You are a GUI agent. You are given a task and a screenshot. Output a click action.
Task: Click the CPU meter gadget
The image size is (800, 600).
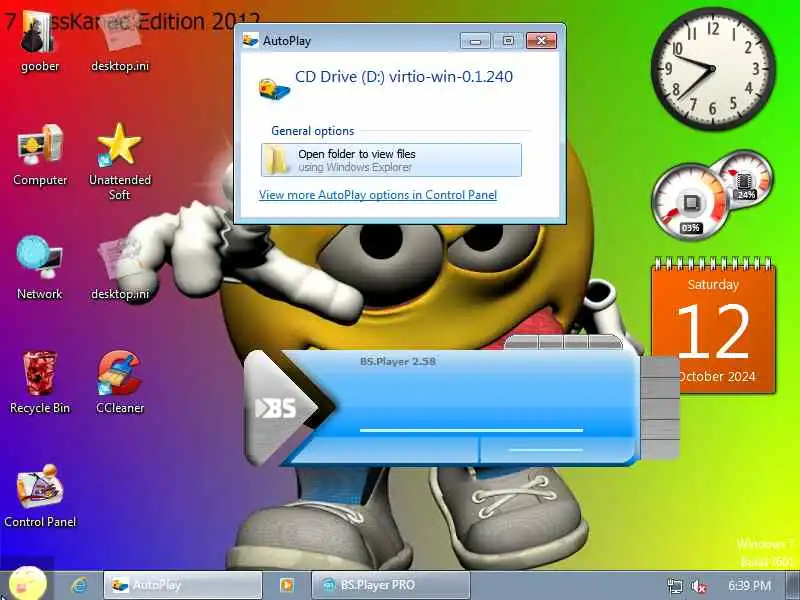[690, 202]
